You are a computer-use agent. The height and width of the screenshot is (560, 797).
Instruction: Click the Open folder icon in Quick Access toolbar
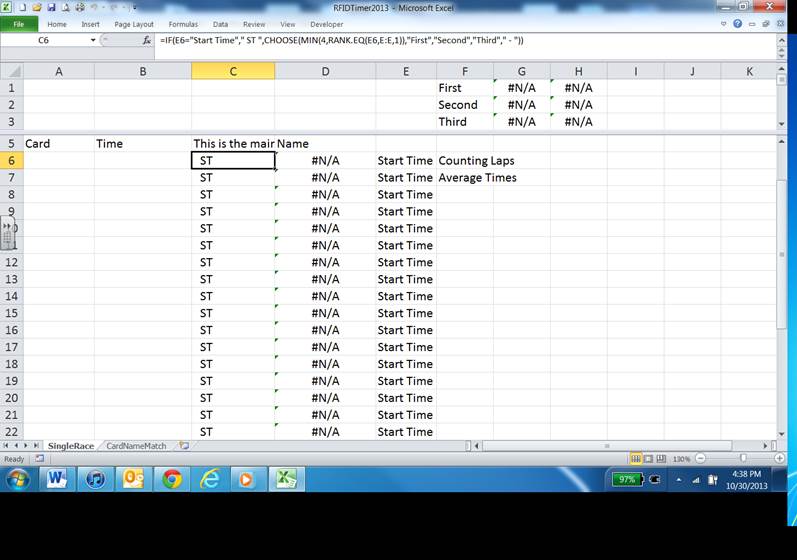pyautogui.click(x=37, y=8)
